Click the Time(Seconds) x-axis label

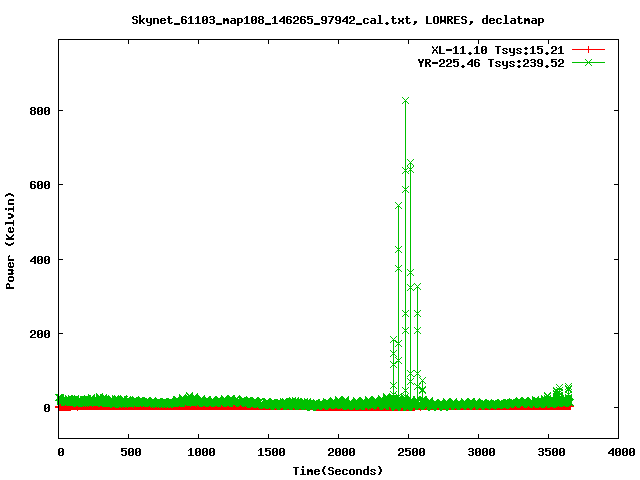point(338,470)
